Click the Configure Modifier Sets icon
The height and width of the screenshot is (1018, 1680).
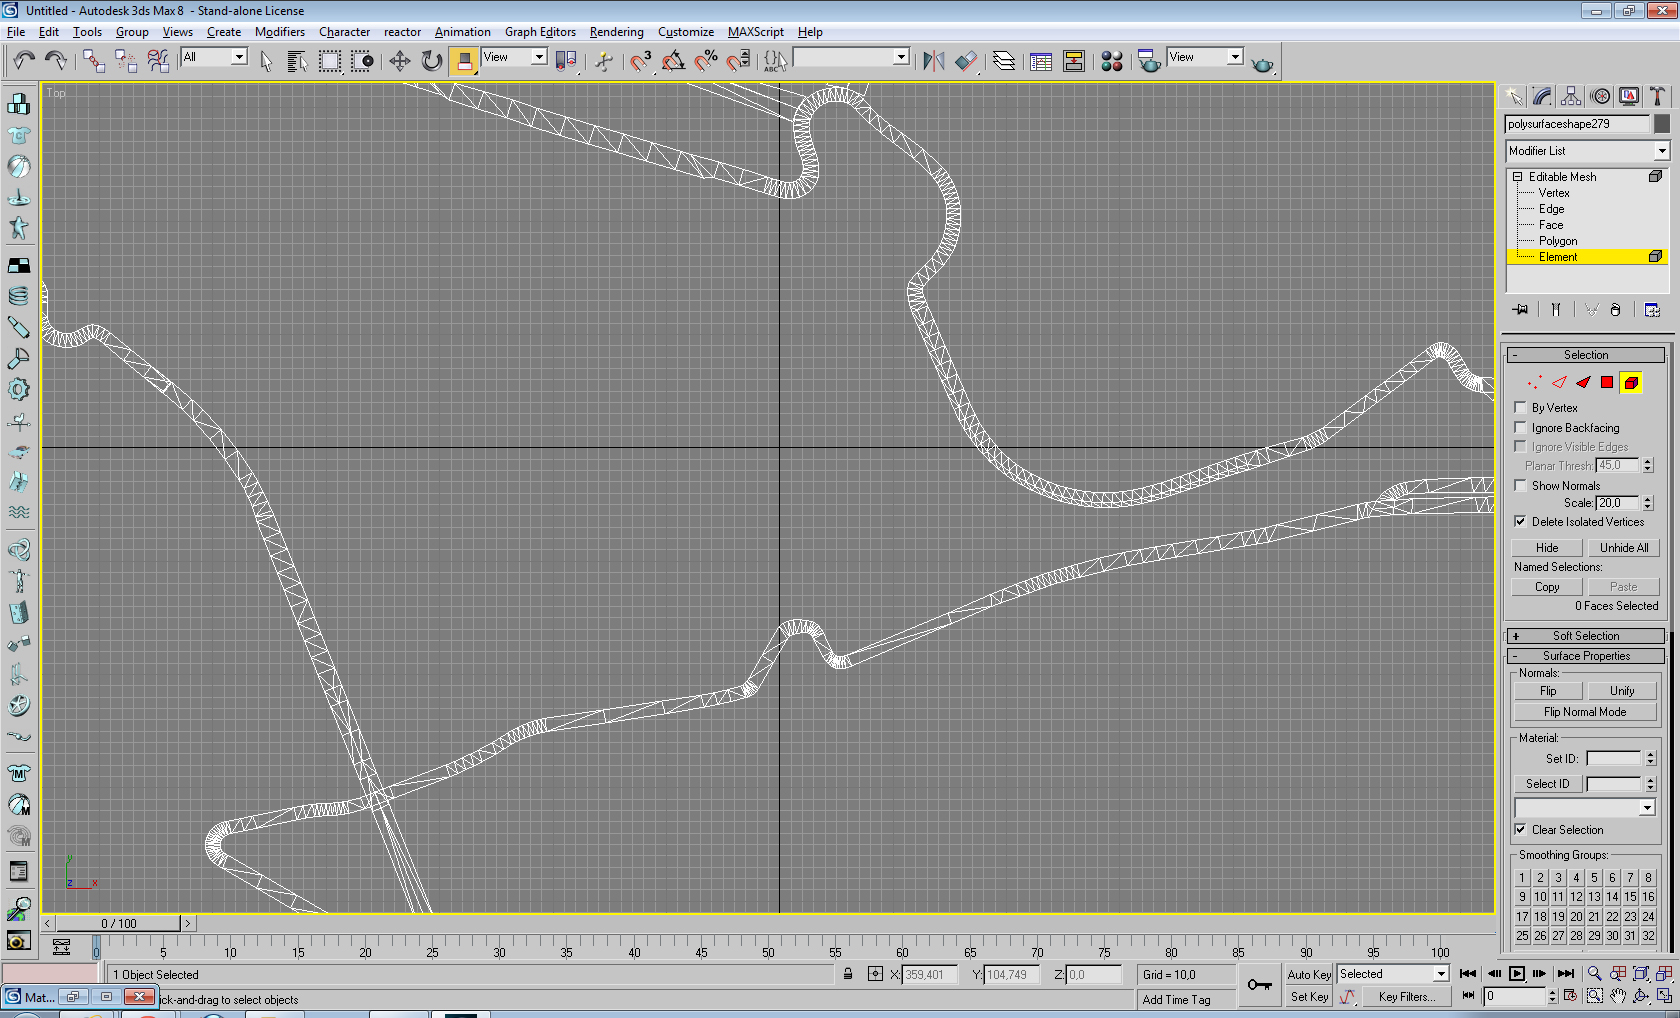(1652, 310)
